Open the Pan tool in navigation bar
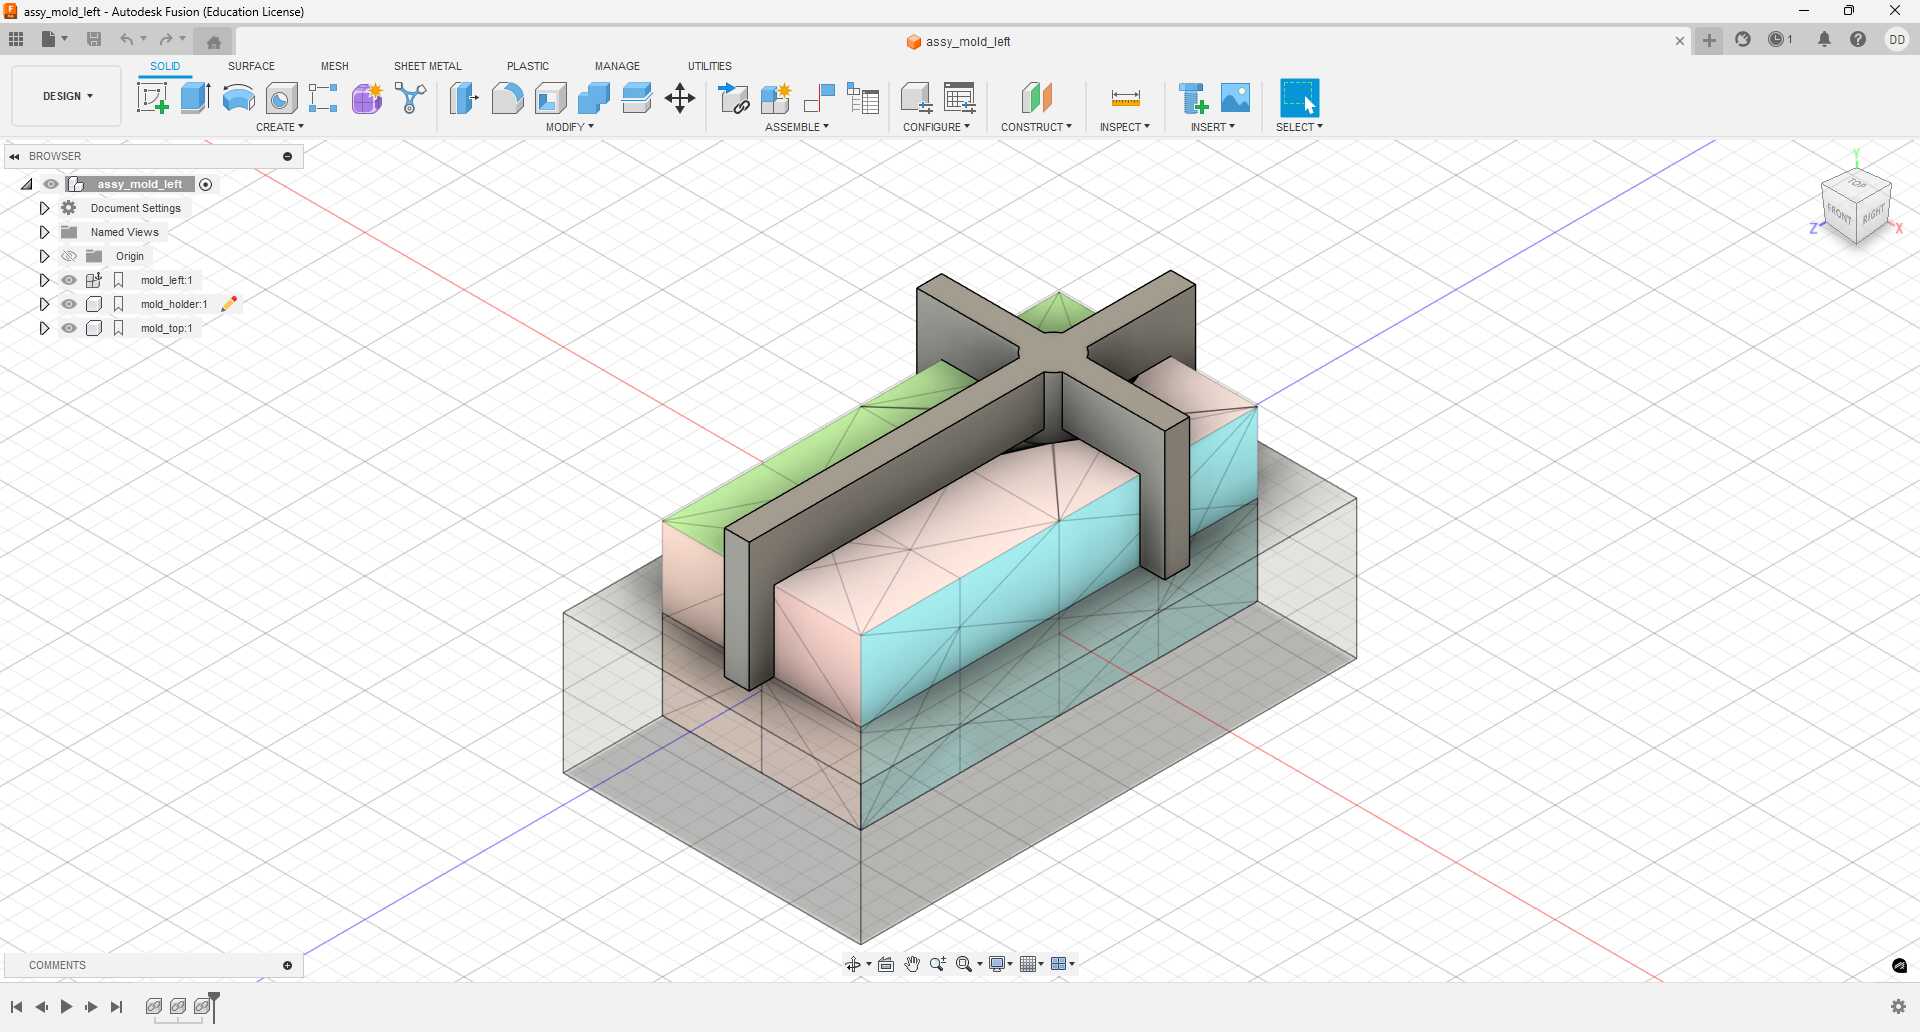This screenshot has height=1032, width=1920. (x=912, y=964)
